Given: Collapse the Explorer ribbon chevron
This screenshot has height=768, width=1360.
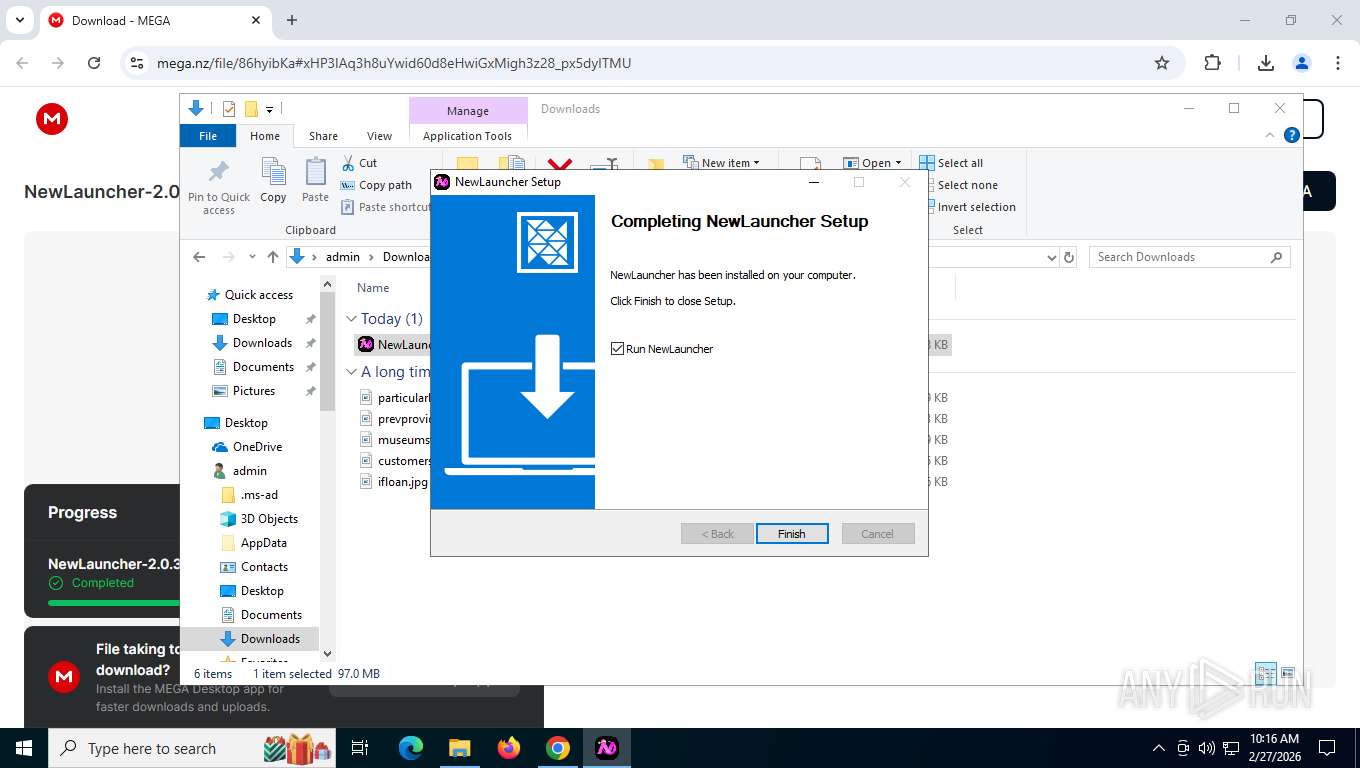Looking at the screenshot, I should tap(1271, 135).
